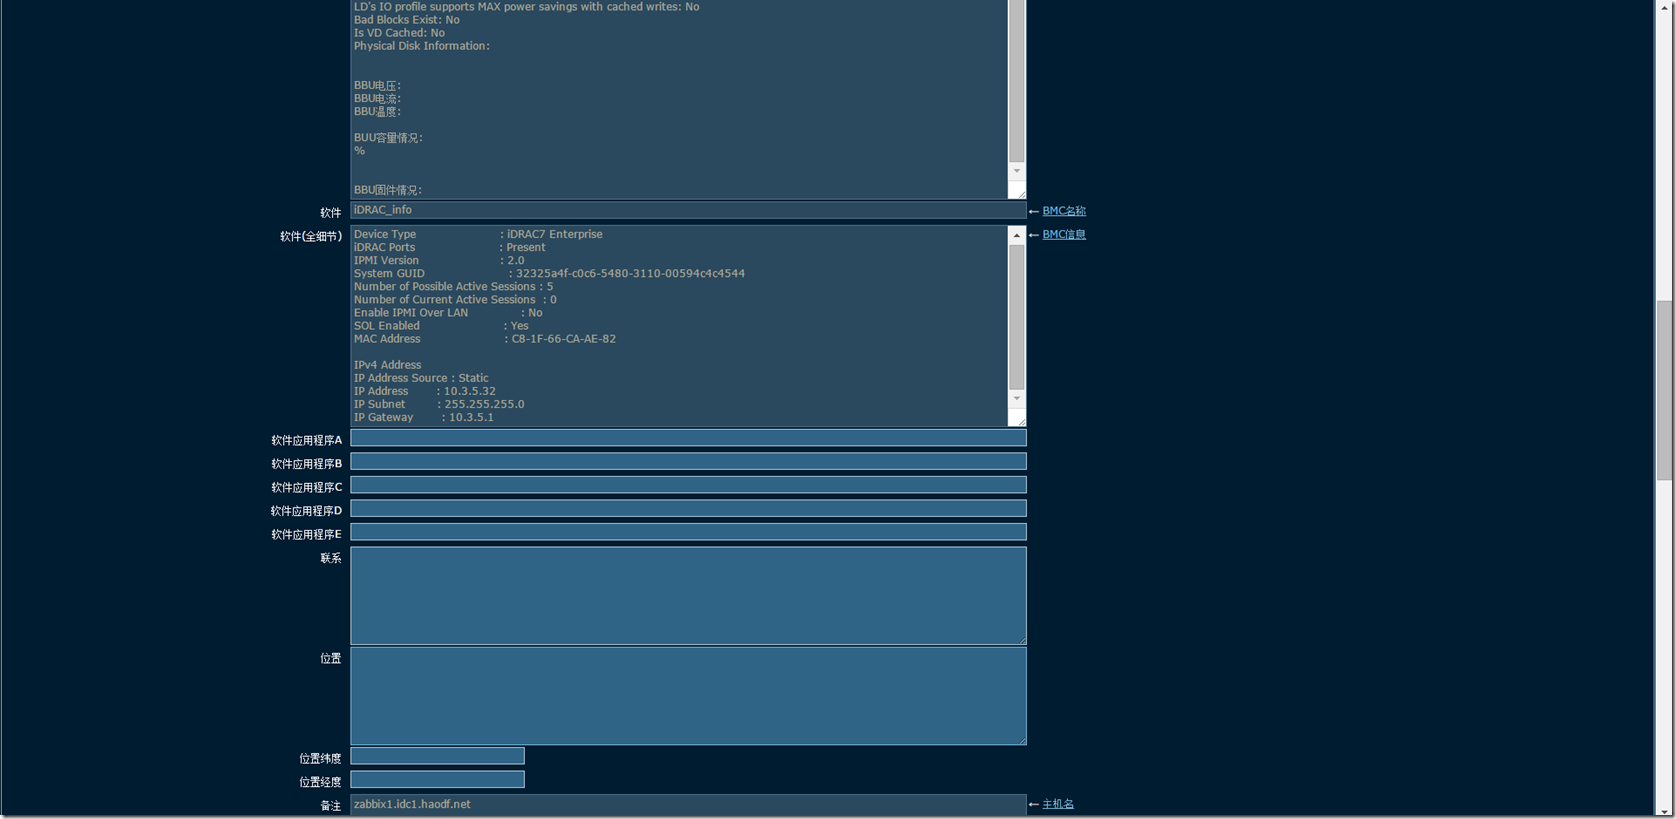Click the 'BBU固件情况:' text

click(388, 190)
